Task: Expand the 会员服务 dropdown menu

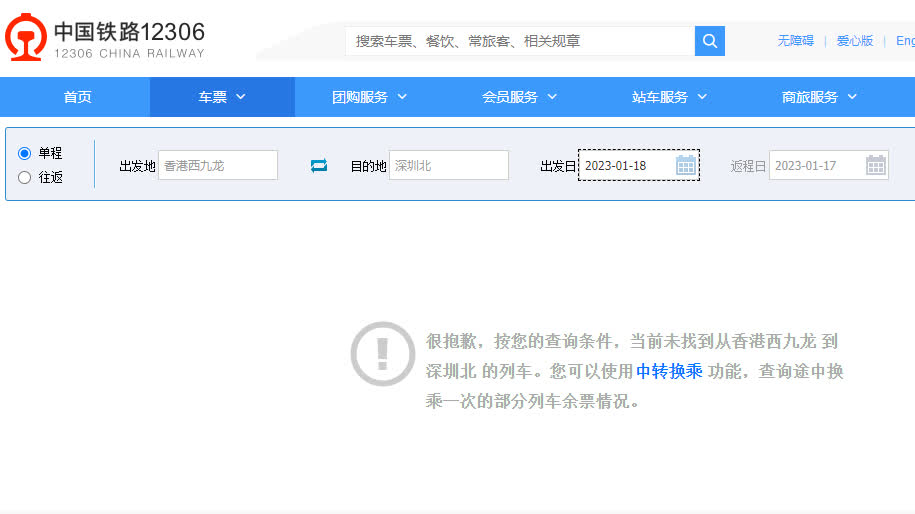Action: pos(520,97)
